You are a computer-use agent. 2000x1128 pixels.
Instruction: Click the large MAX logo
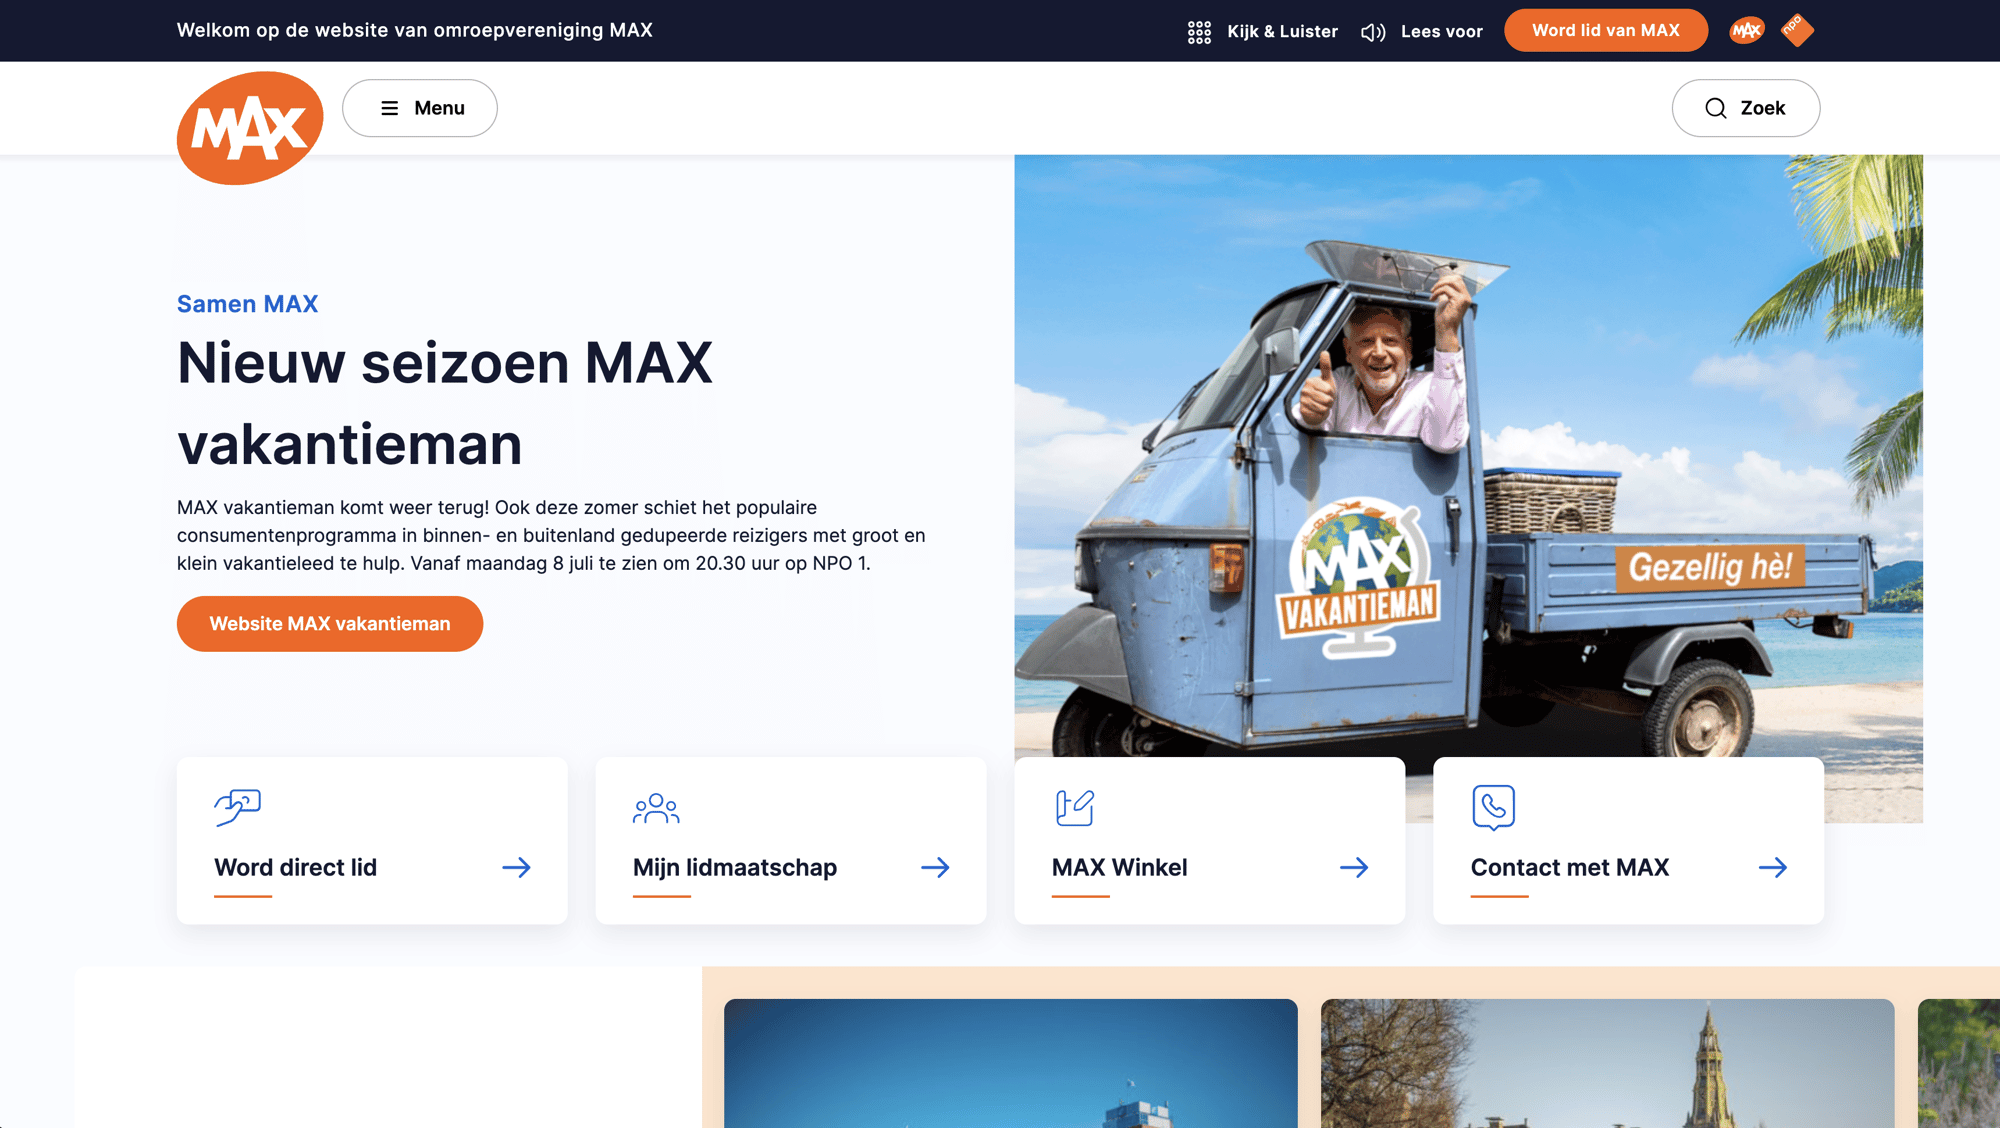point(250,128)
